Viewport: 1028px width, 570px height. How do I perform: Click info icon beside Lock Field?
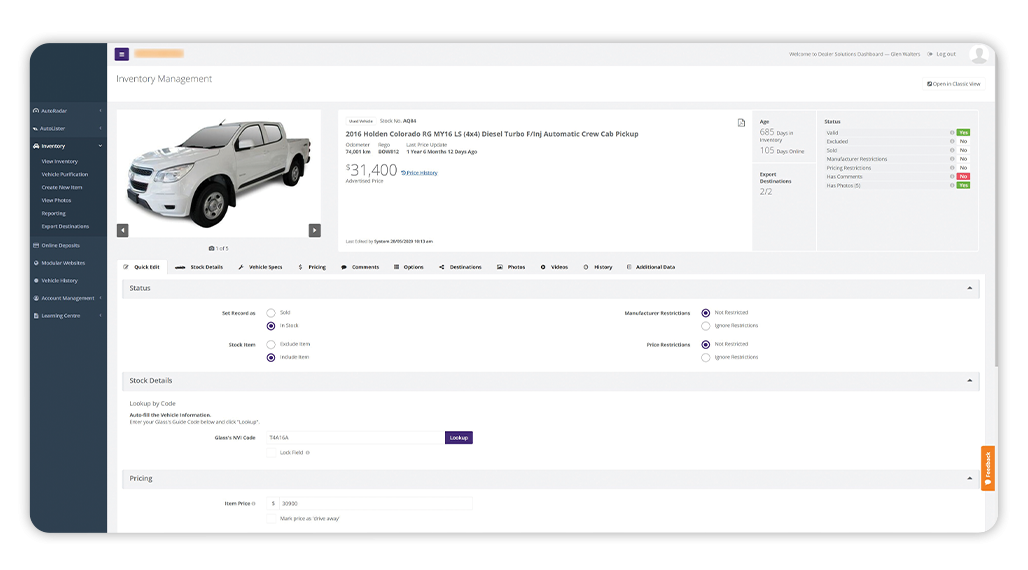[x=307, y=453]
